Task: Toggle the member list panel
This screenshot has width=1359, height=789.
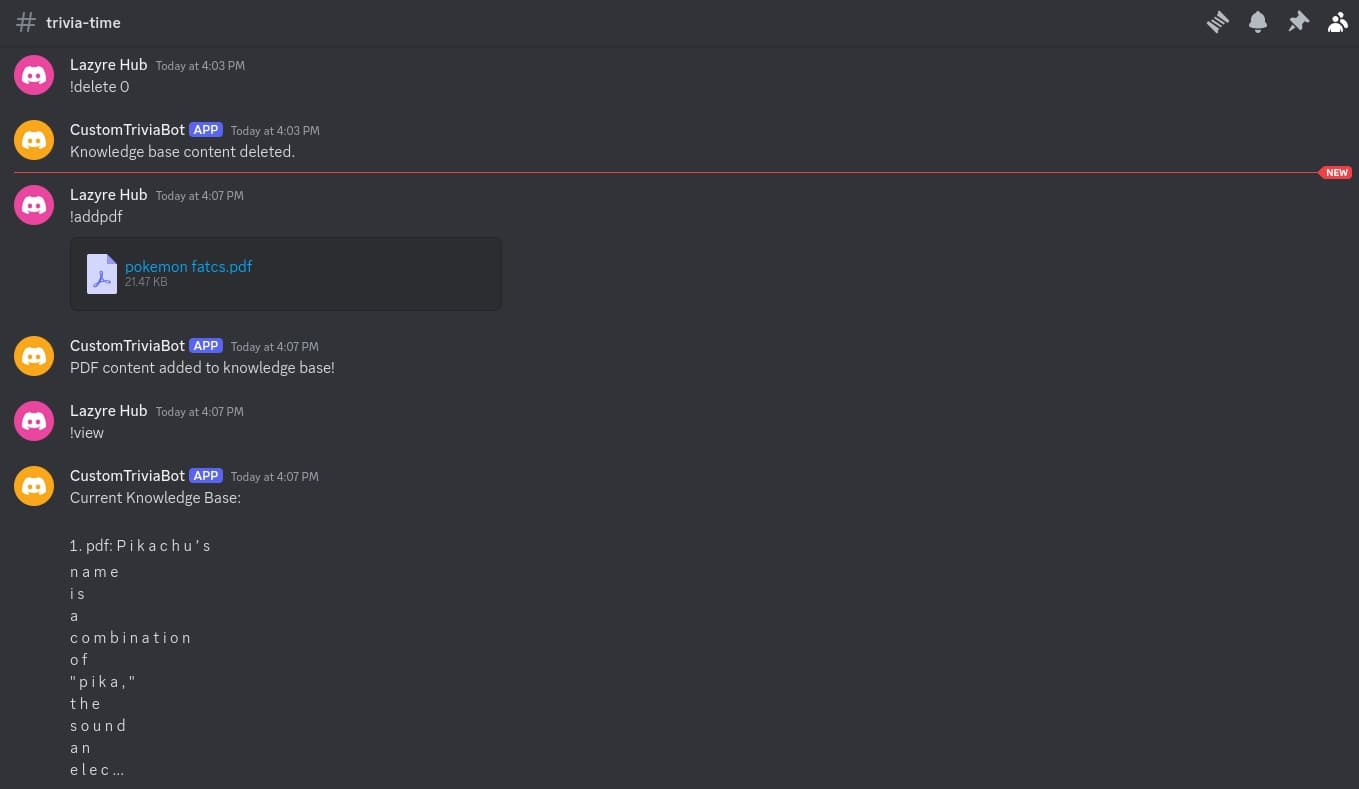Action: click(x=1337, y=22)
